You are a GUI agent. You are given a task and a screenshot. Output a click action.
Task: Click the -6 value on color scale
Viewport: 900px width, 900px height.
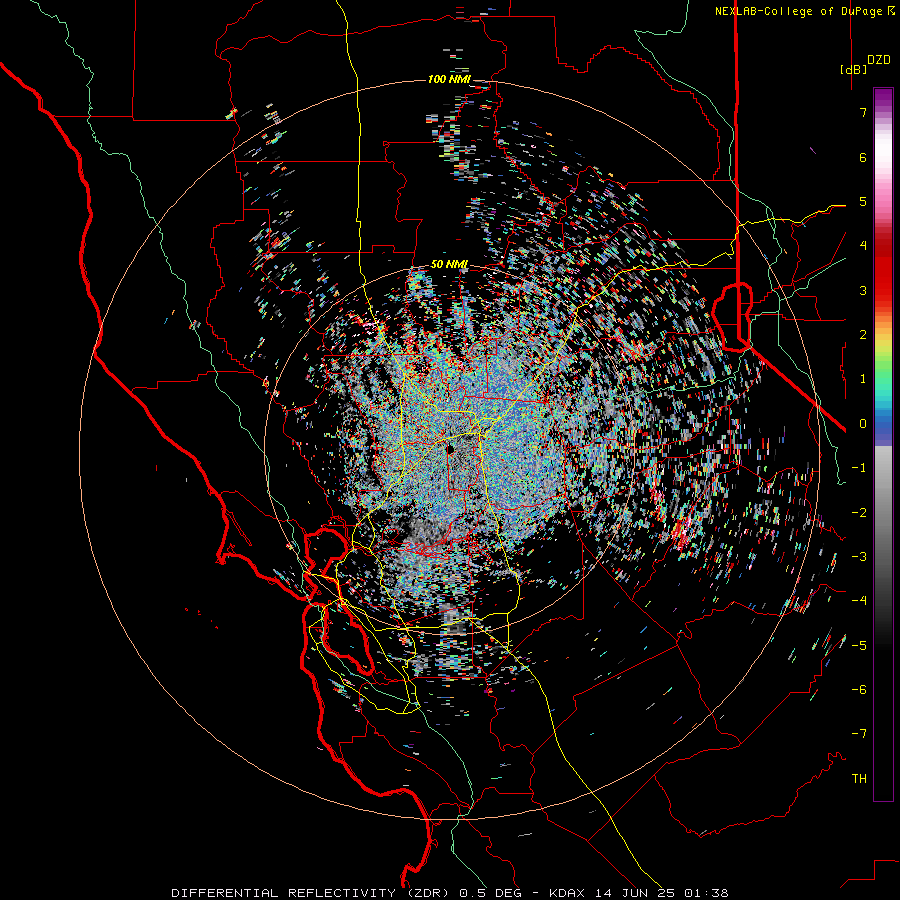859,690
